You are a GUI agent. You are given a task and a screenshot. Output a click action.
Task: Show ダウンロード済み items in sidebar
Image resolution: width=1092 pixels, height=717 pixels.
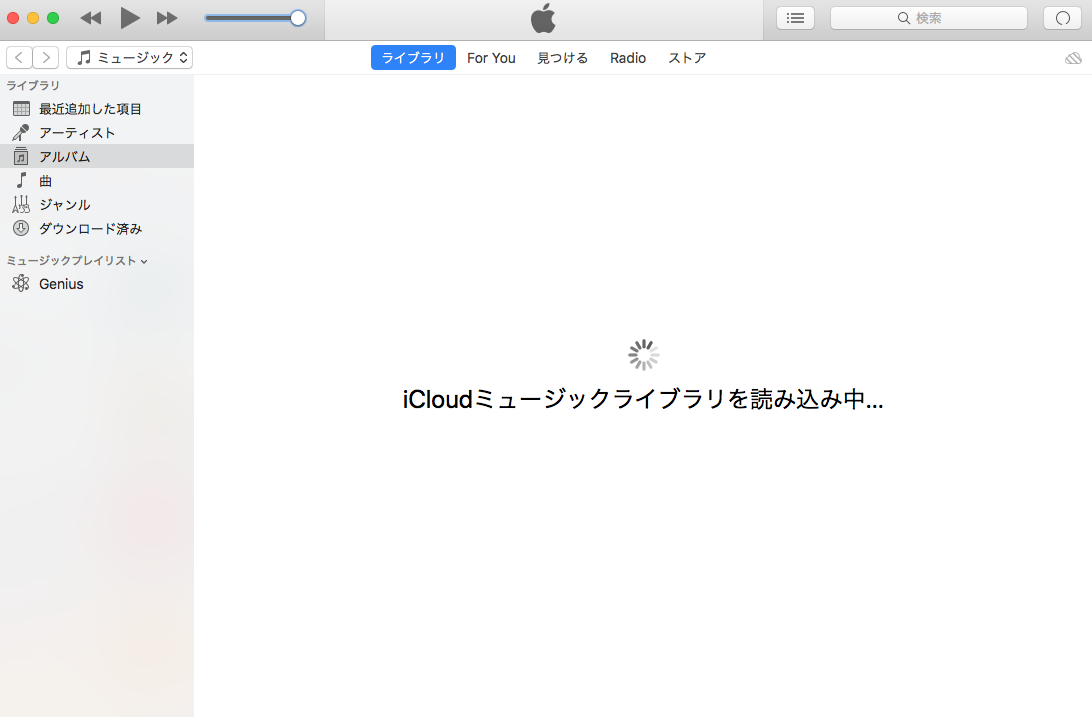(x=90, y=228)
